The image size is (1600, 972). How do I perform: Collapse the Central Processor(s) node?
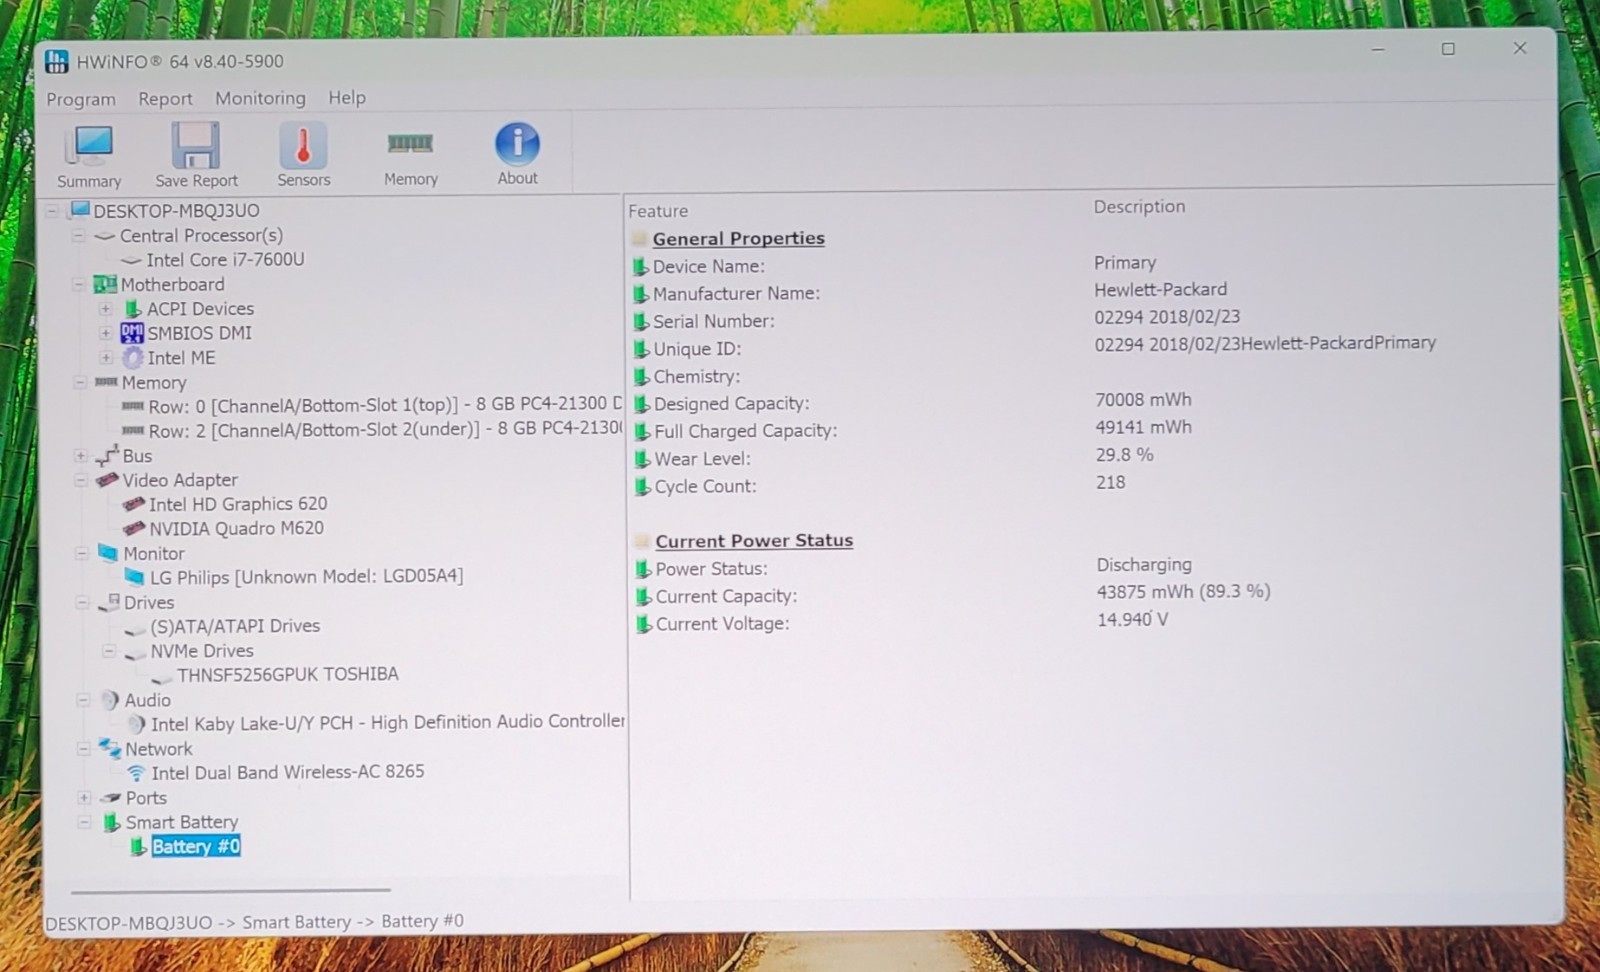click(78, 236)
